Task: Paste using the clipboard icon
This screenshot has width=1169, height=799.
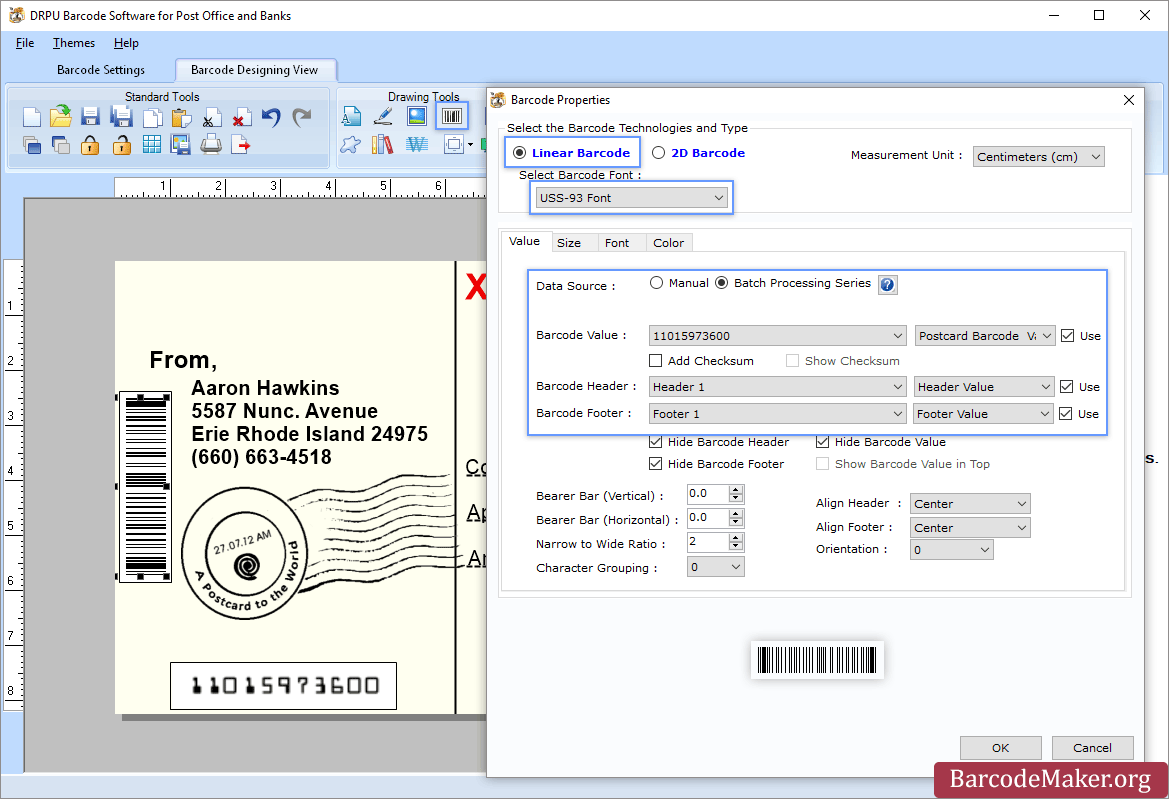Action: coord(181,118)
